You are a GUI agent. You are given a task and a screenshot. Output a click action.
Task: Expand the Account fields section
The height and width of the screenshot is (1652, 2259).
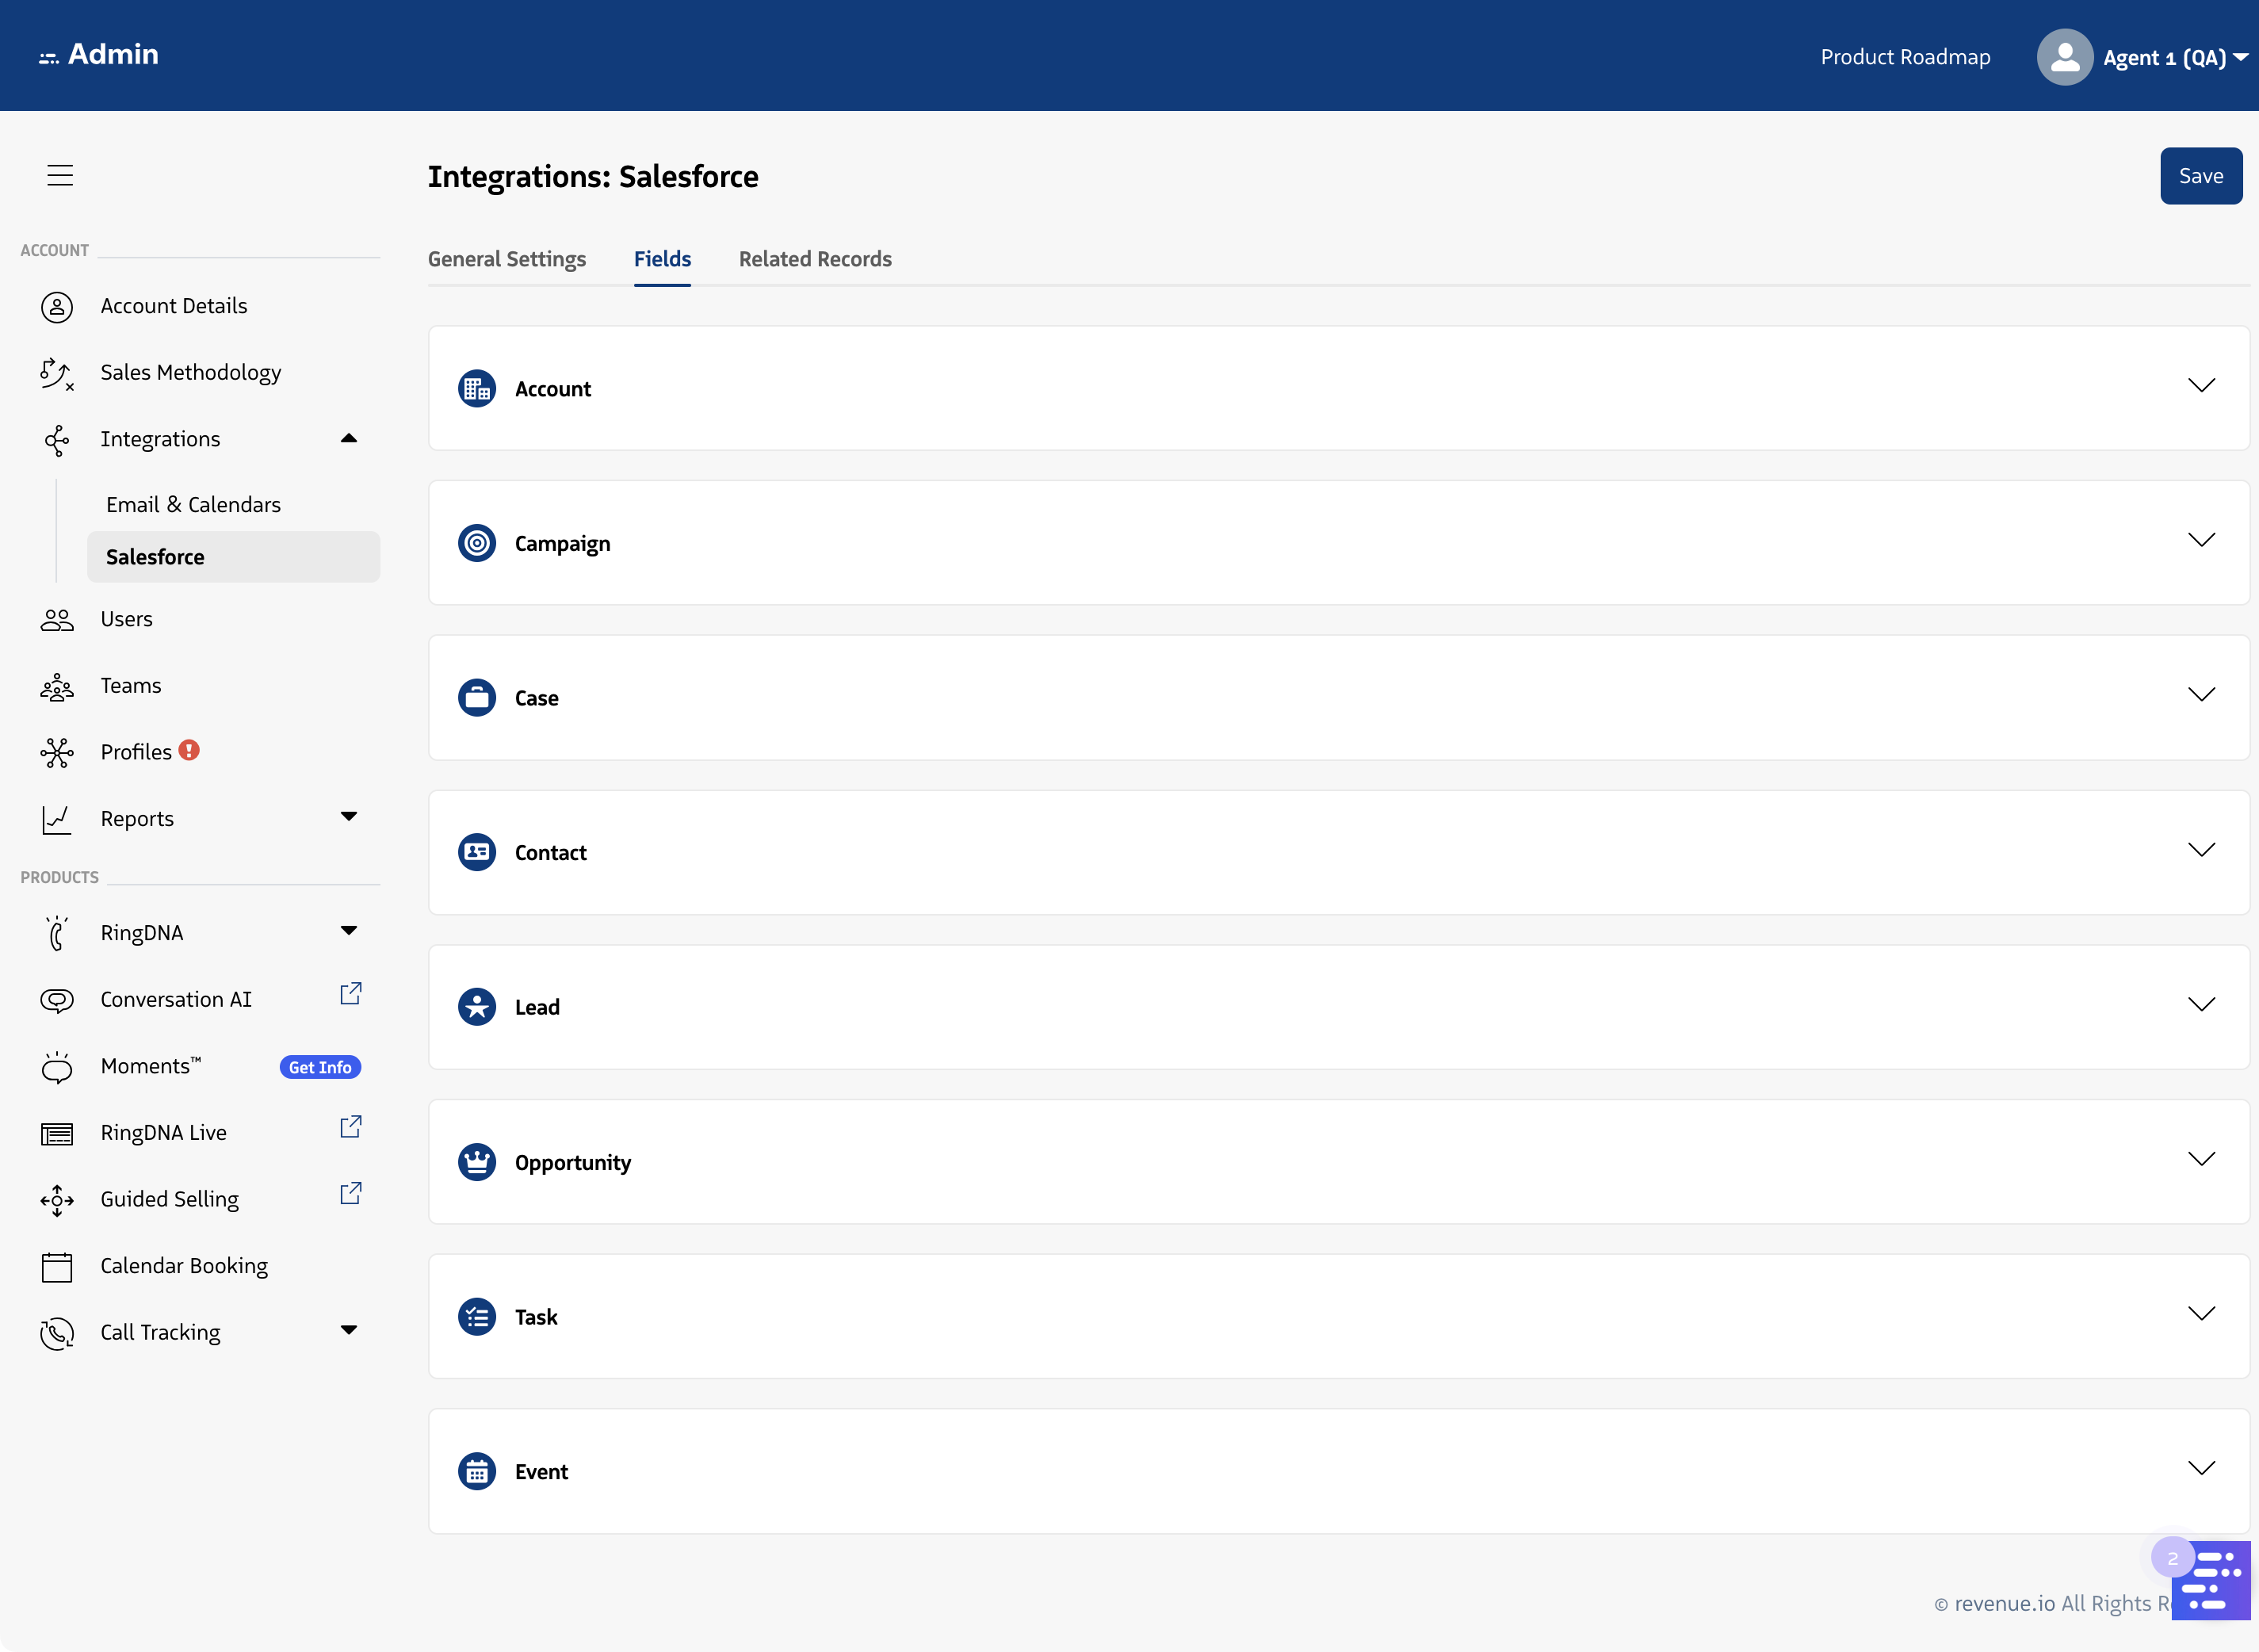2201,386
